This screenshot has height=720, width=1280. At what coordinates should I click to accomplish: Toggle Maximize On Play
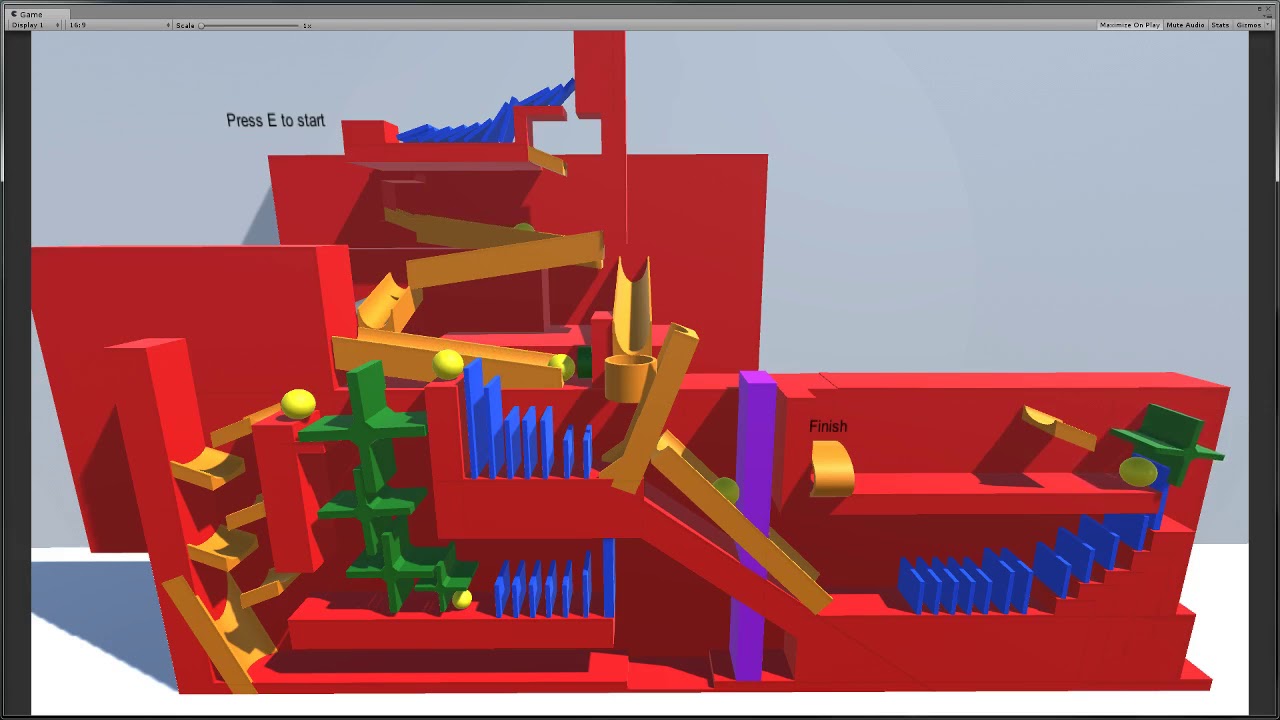click(1129, 25)
